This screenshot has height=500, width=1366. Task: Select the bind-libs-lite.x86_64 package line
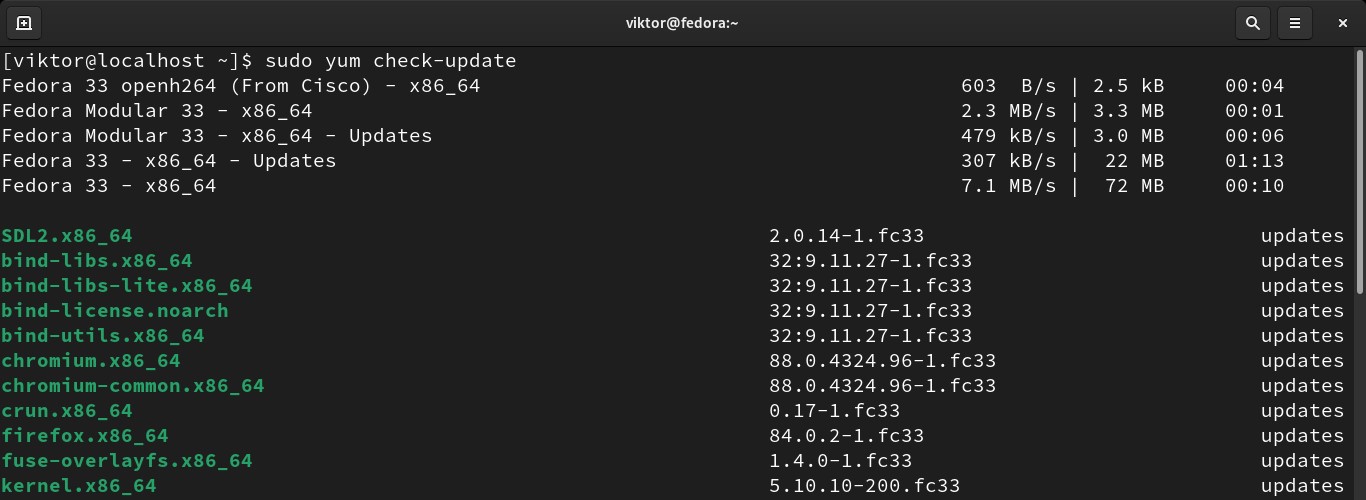[127, 286]
